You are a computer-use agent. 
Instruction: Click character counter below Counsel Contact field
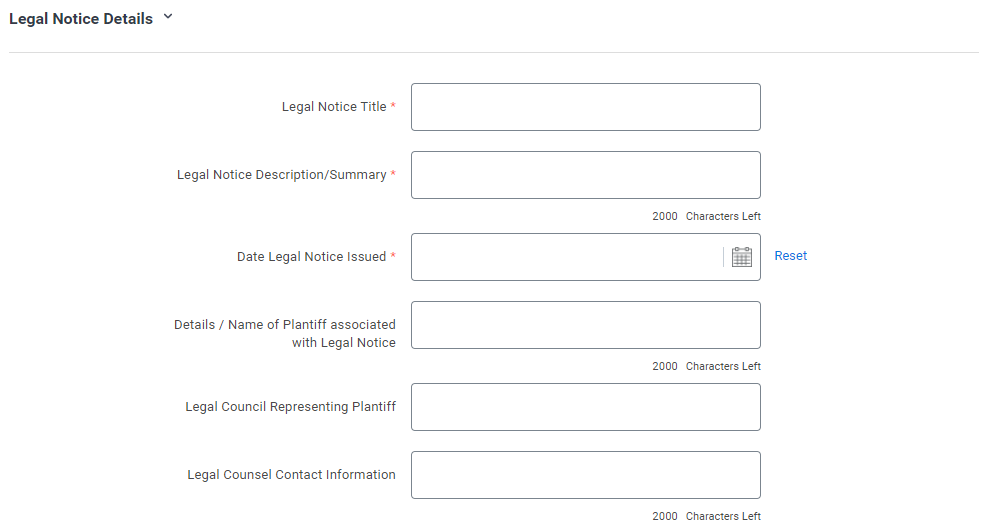(x=706, y=516)
